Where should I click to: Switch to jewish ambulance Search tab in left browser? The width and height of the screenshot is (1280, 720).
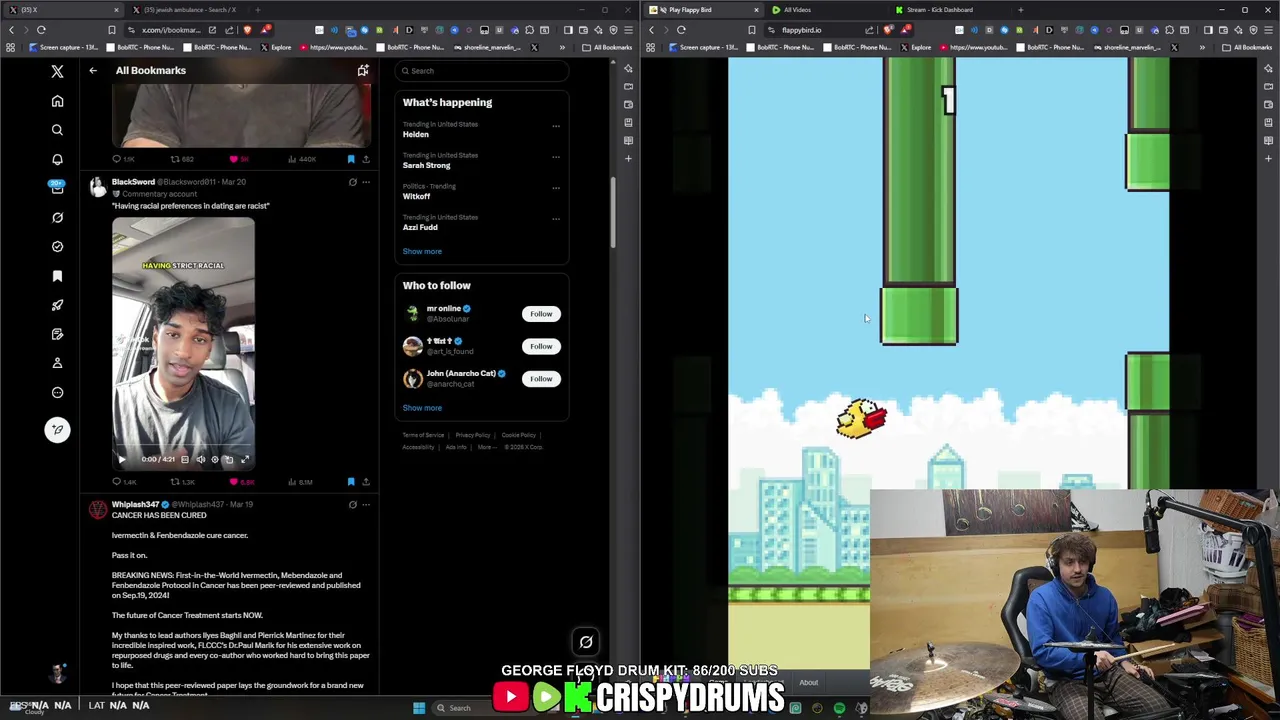point(186,10)
